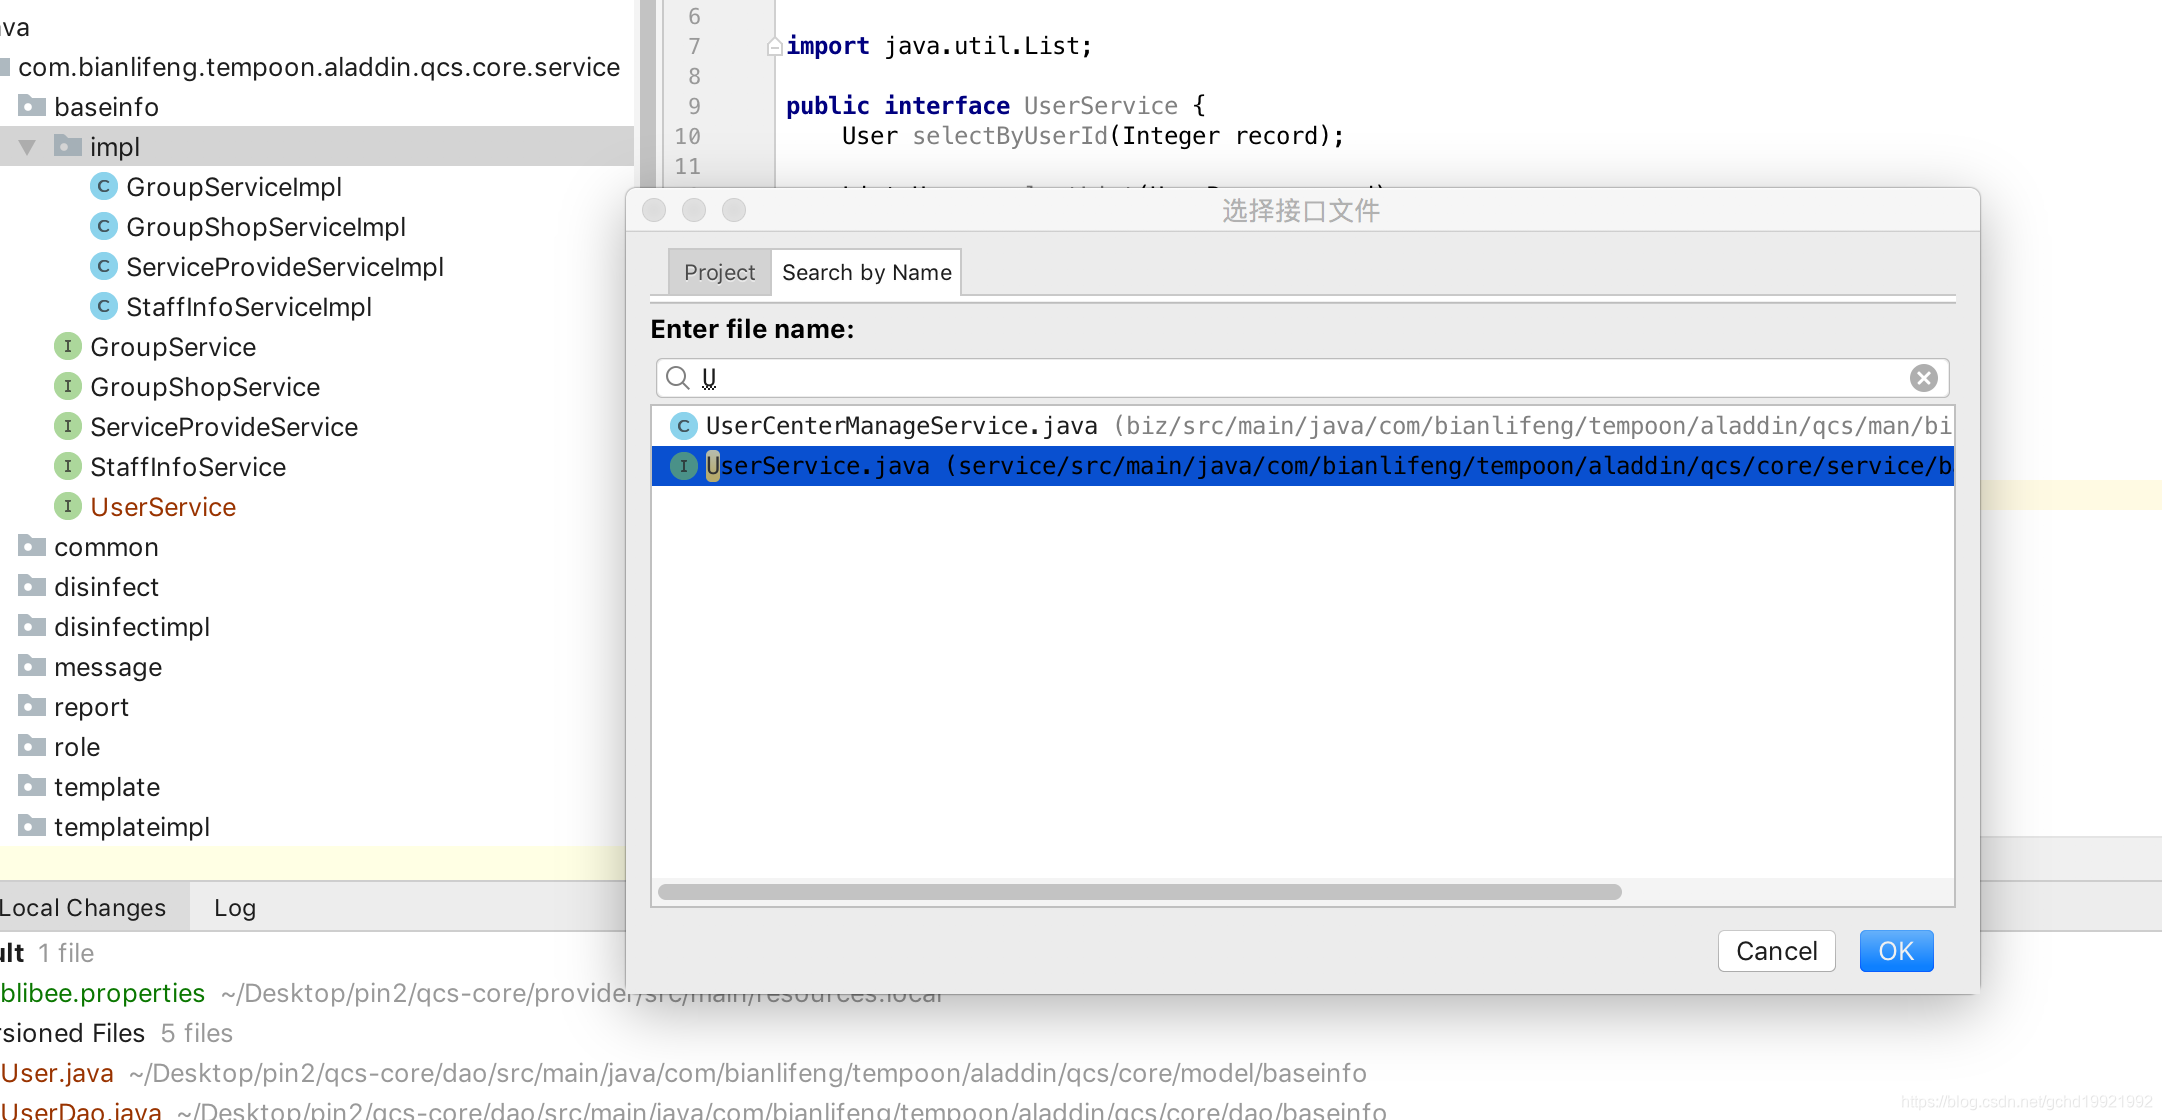Select ServiceProvideServiceImpl in project tree
This screenshot has height=1120, width=2162.
[285, 267]
